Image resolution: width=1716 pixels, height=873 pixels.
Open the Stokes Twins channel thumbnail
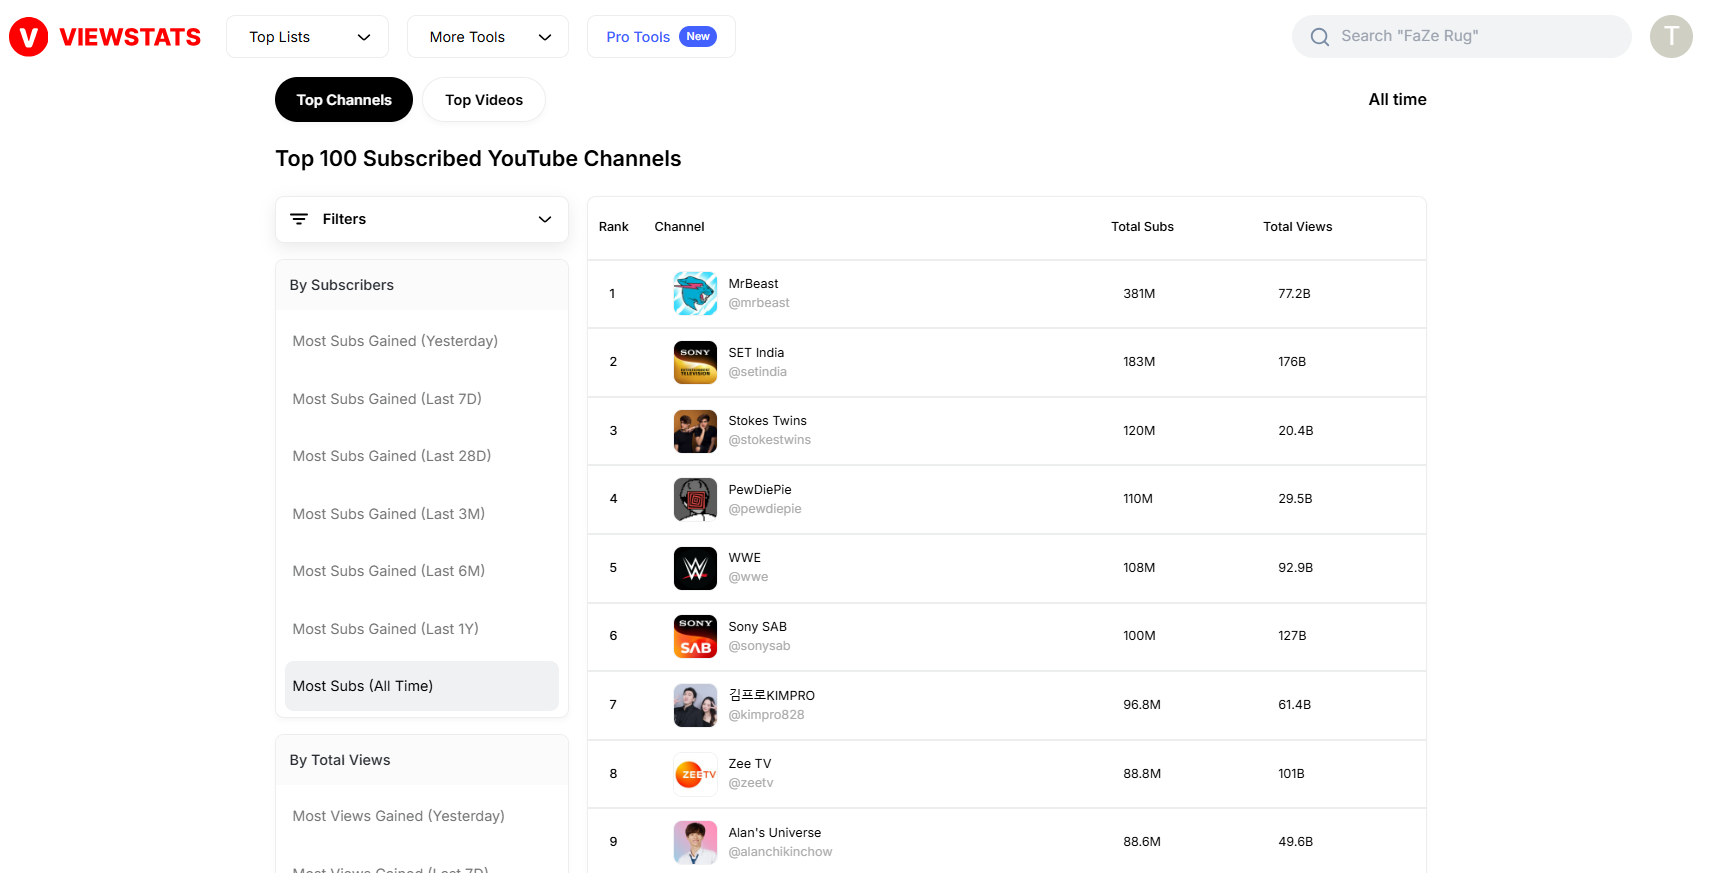coord(695,431)
